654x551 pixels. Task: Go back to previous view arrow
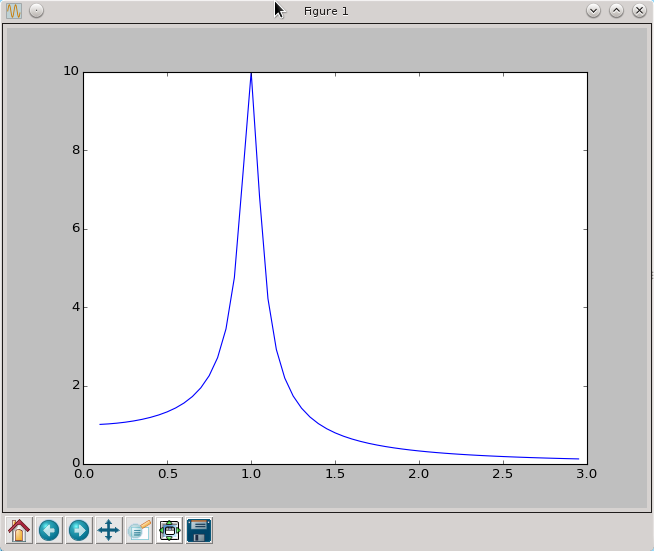(x=49, y=530)
